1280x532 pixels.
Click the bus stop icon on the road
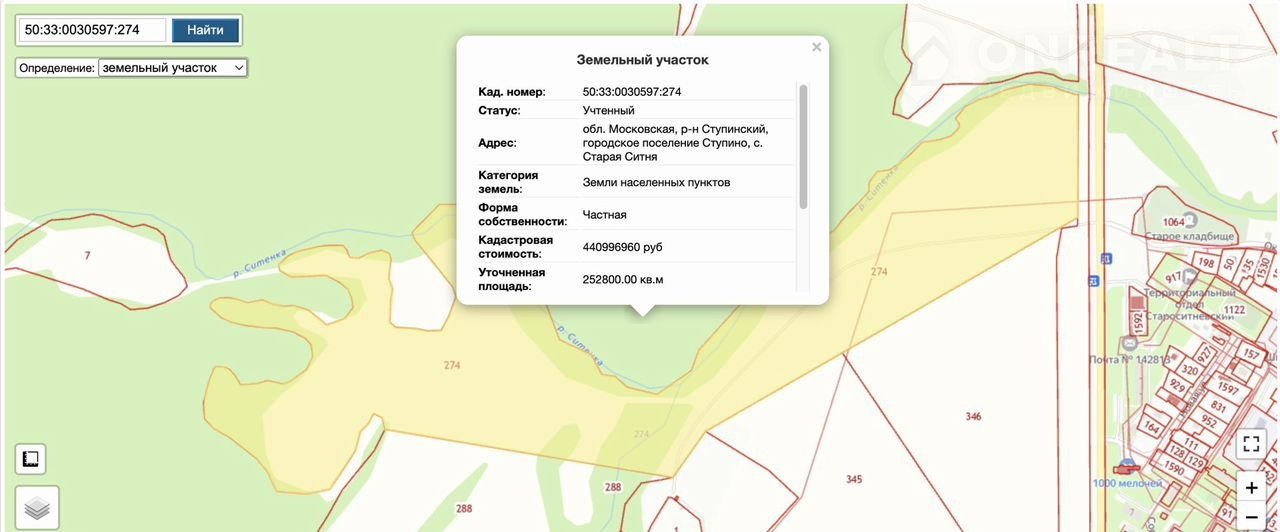coord(1103,258)
